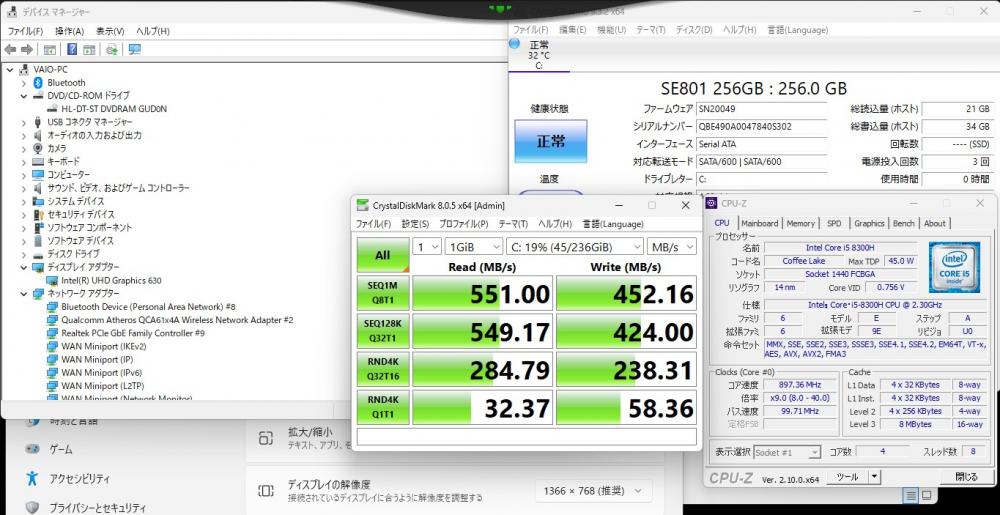The image size is (1000, 515).
Task: Open プライバシーとセキュリティ settings category
Action: [x=98, y=507]
